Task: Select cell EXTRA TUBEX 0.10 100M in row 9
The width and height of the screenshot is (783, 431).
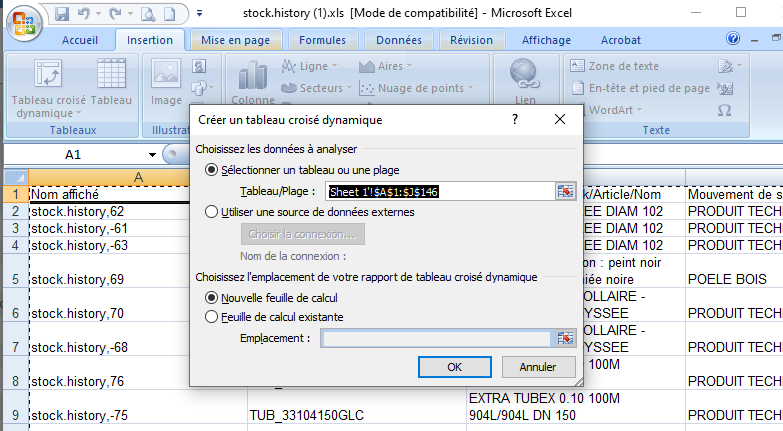Action: point(576,407)
